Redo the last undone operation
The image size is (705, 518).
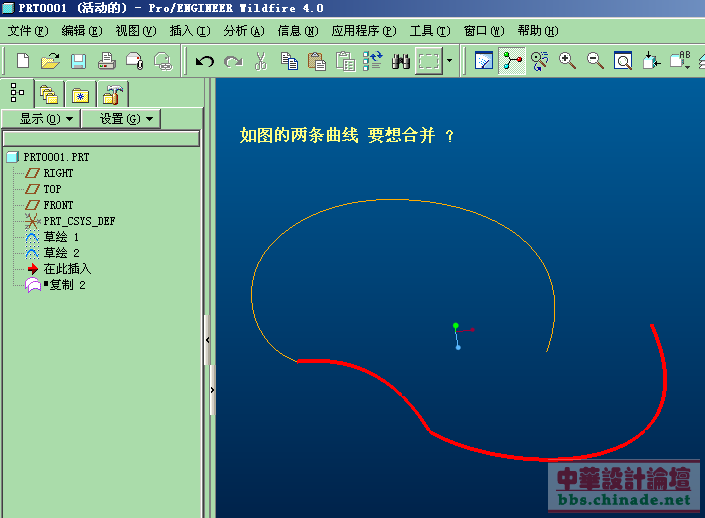click(x=233, y=61)
